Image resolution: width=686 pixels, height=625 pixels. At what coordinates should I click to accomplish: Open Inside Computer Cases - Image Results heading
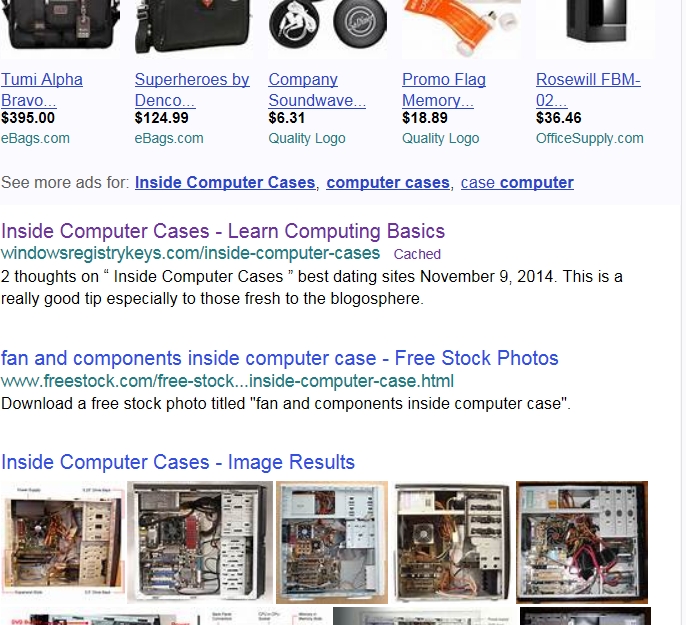pos(178,462)
